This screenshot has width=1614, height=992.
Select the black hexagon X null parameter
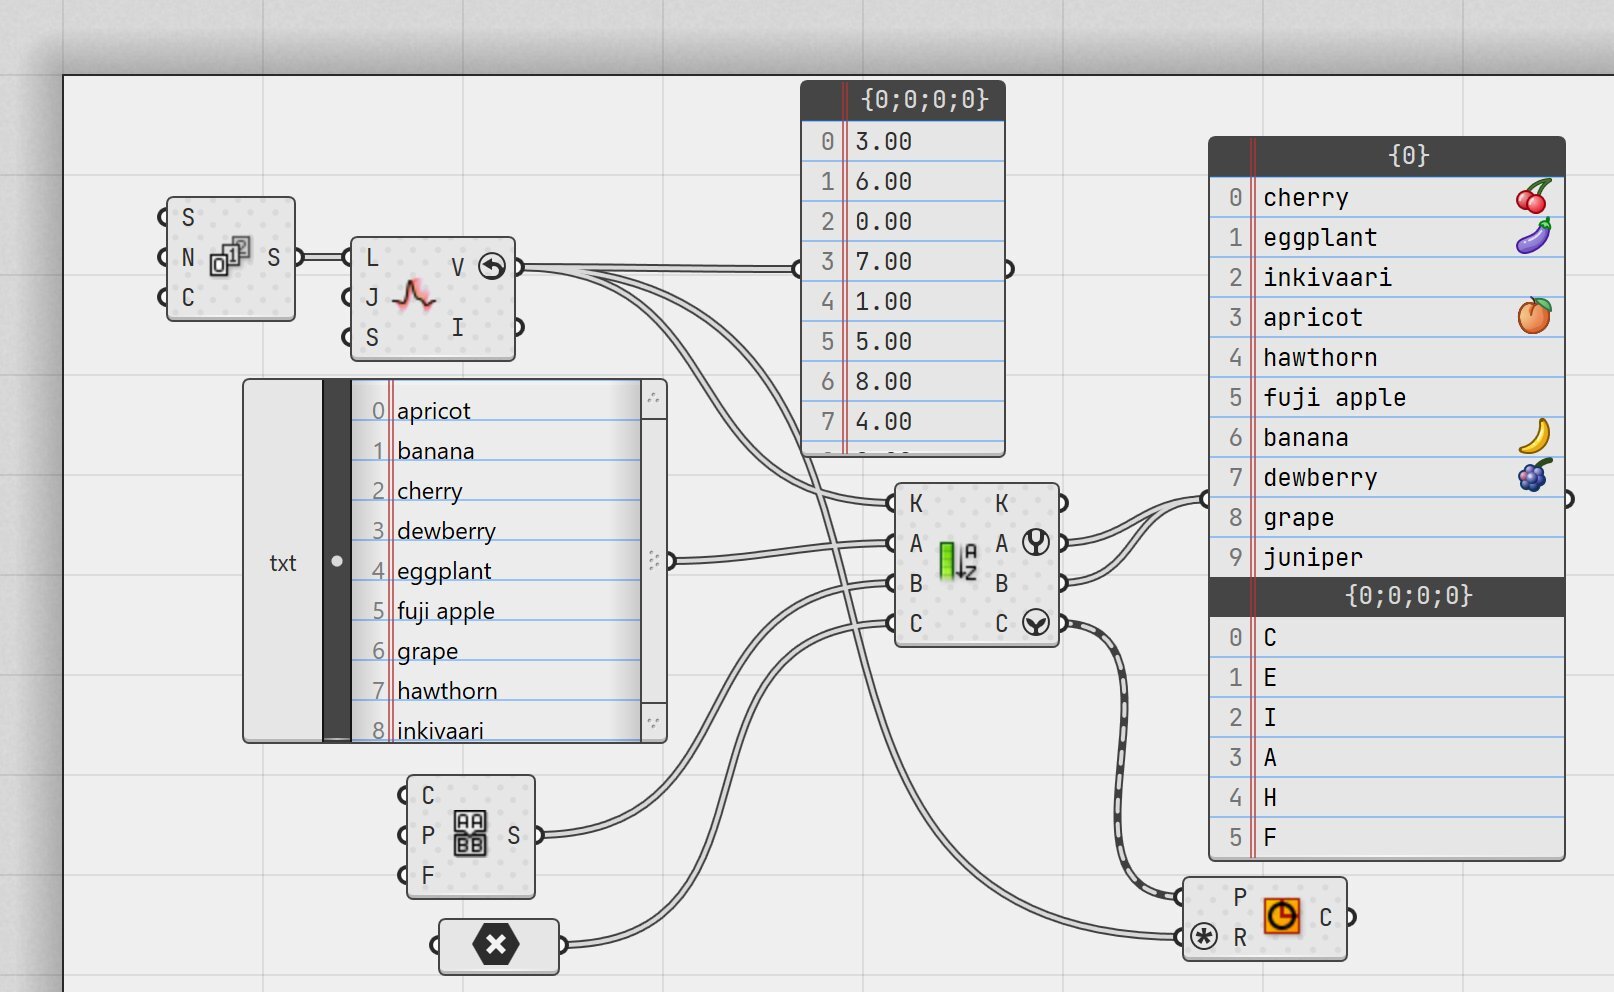tap(497, 944)
